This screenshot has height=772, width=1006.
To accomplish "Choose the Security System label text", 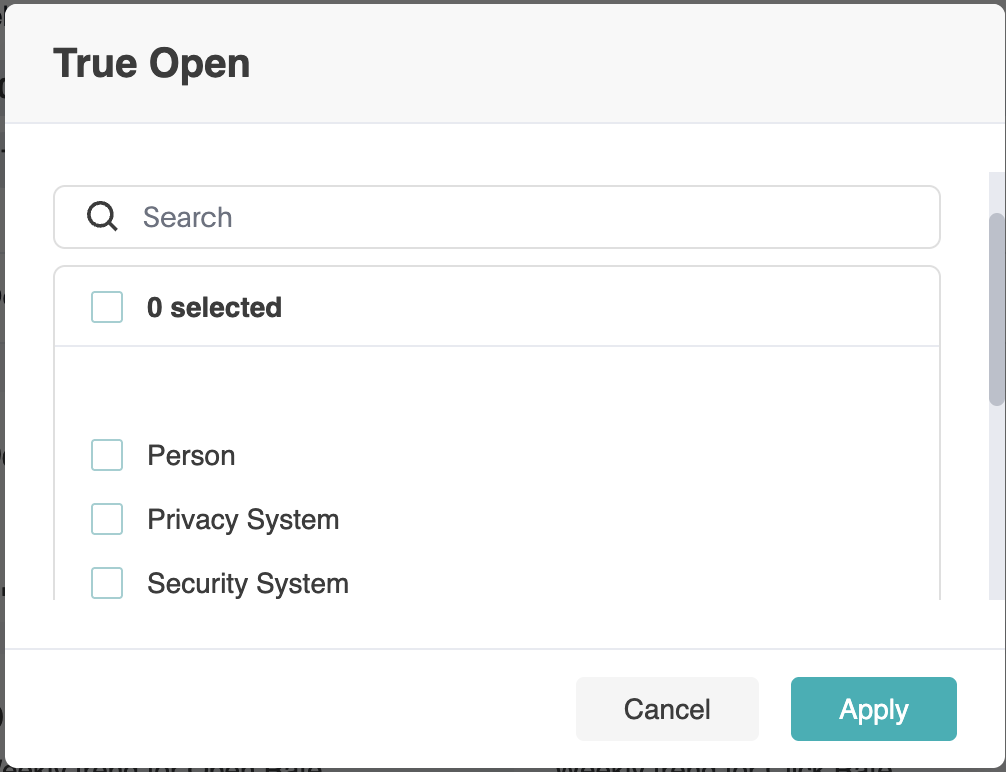I will (x=248, y=584).
